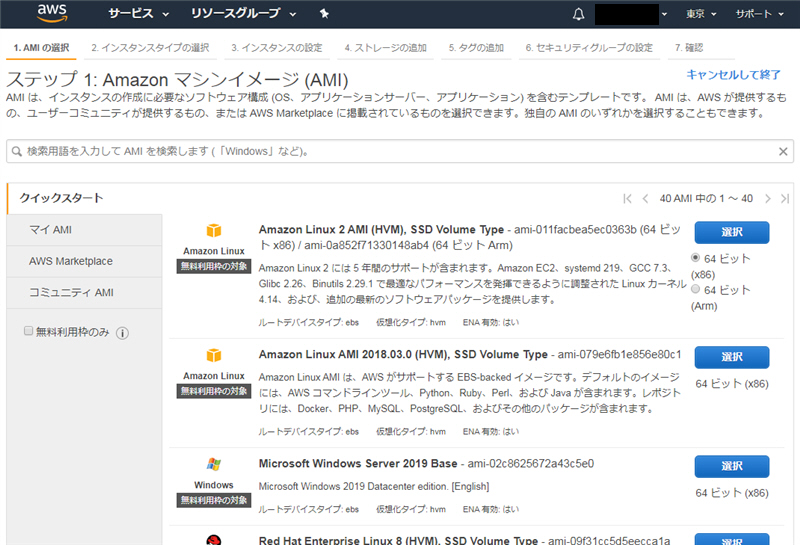Go to 3. インスタンスの設定 step
The width and height of the screenshot is (800, 545).
(x=277, y=48)
